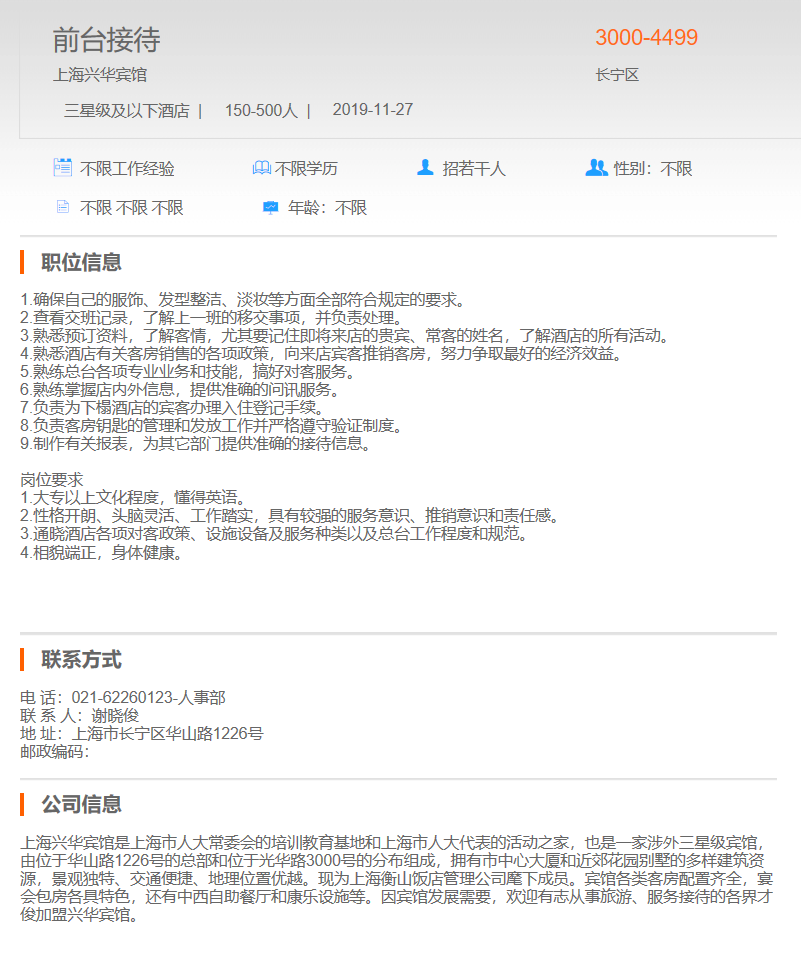Click the two-people icon beside 性别
The image size is (801, 968).
pyautogui.click(x=596, y=168)
